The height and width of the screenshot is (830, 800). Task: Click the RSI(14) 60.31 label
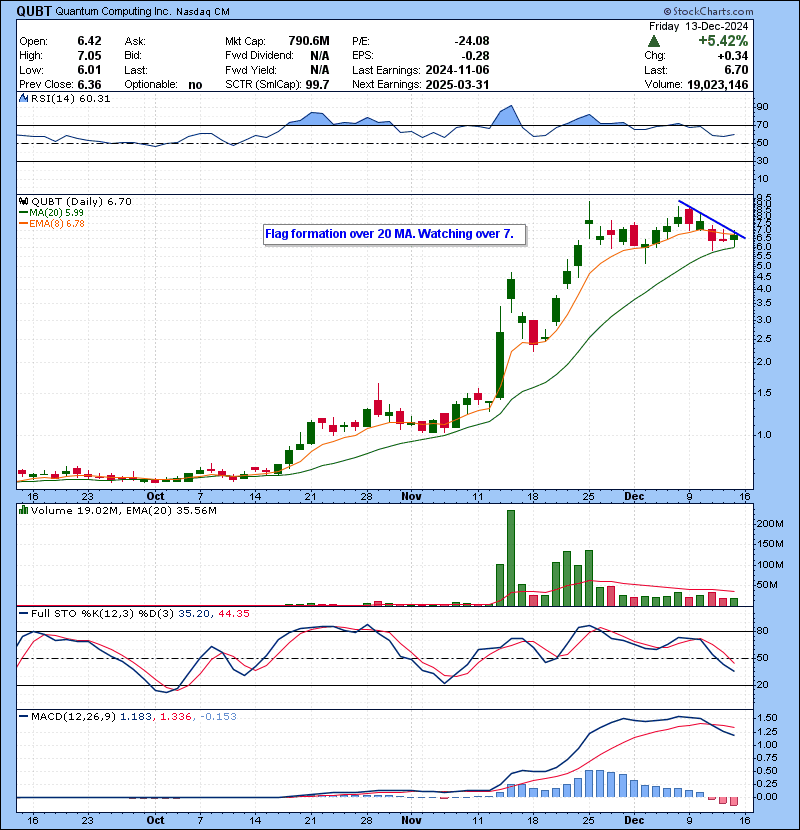(x=70, y=98)
